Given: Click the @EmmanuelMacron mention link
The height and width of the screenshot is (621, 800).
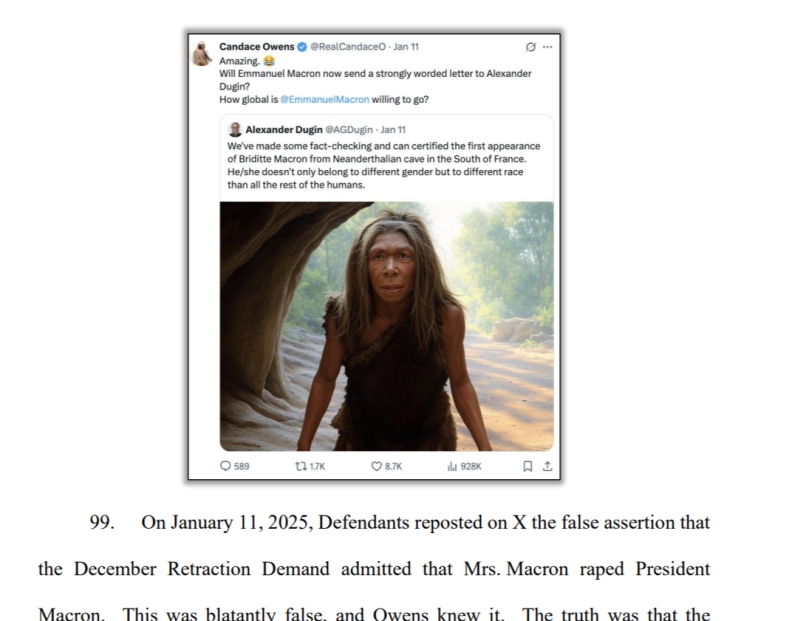Looking at the screenshot, I should [x=324, y=100].
